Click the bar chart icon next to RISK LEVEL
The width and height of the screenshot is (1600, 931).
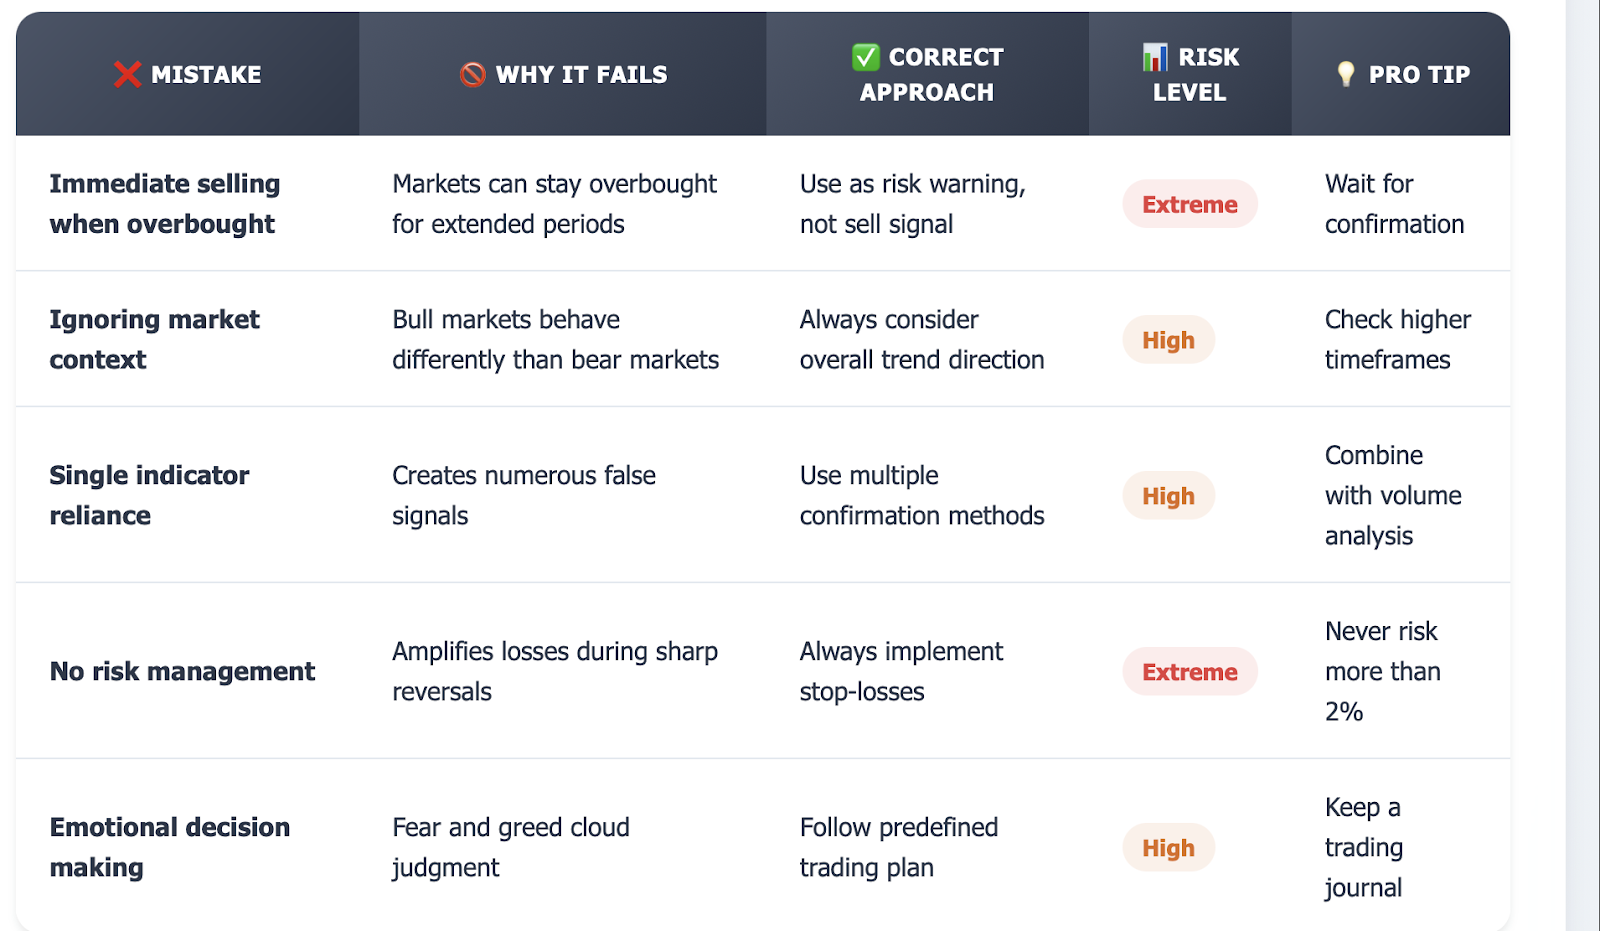(x=1155, y=57)
